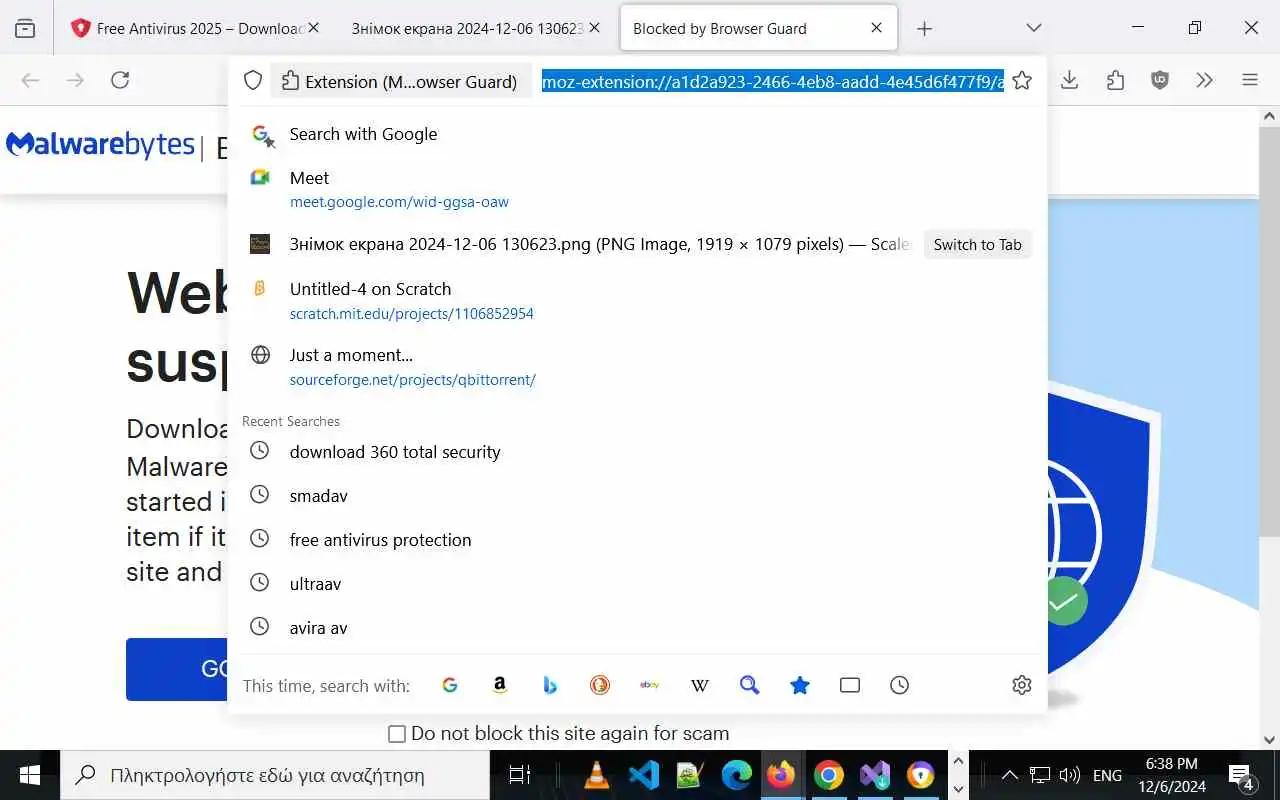Open the list all tabs dropdown
Image resolution: width=1280 pixels, height=800 pixels.
tap(1034, 28)
